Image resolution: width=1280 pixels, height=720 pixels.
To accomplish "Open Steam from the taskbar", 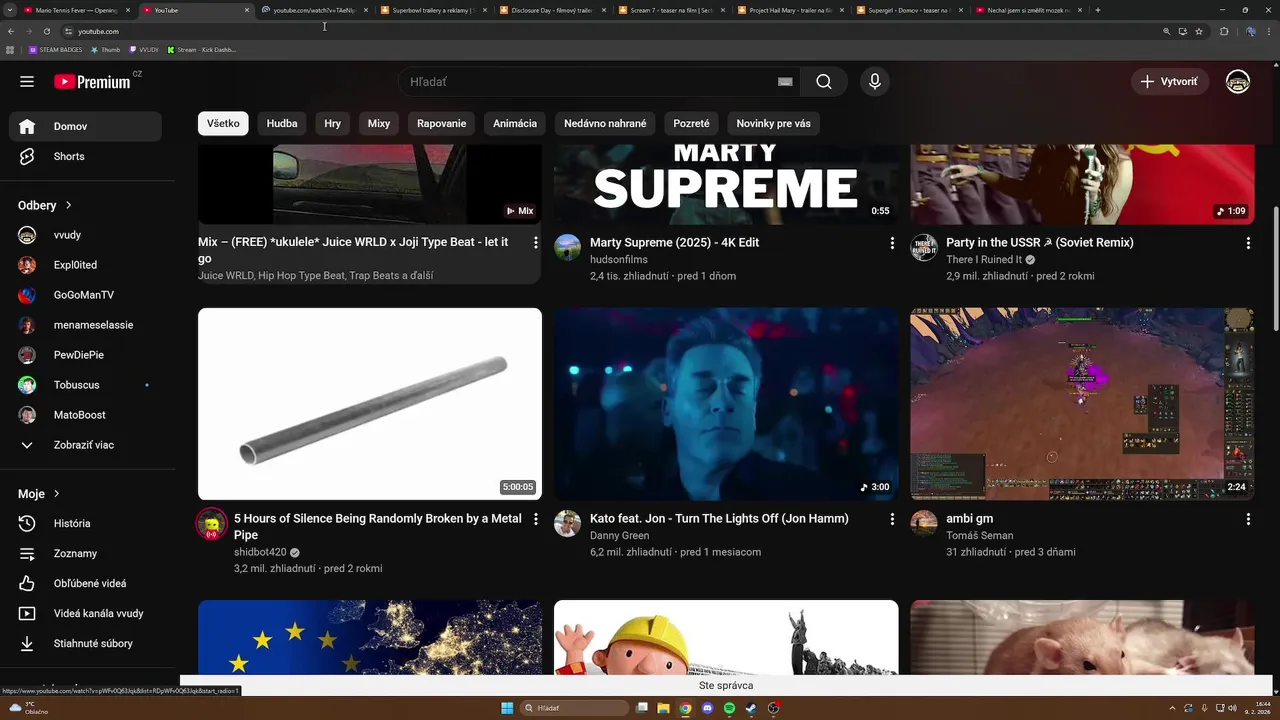I will [x=751, y=708].
